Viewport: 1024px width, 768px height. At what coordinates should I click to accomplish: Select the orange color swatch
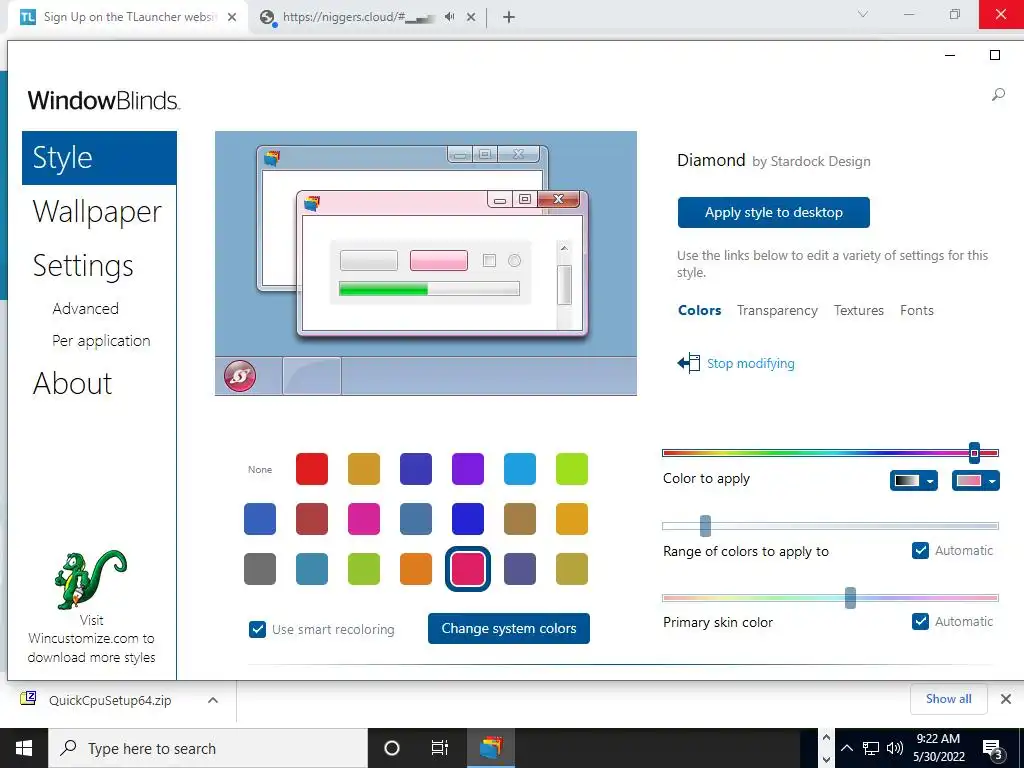[416, 569]
